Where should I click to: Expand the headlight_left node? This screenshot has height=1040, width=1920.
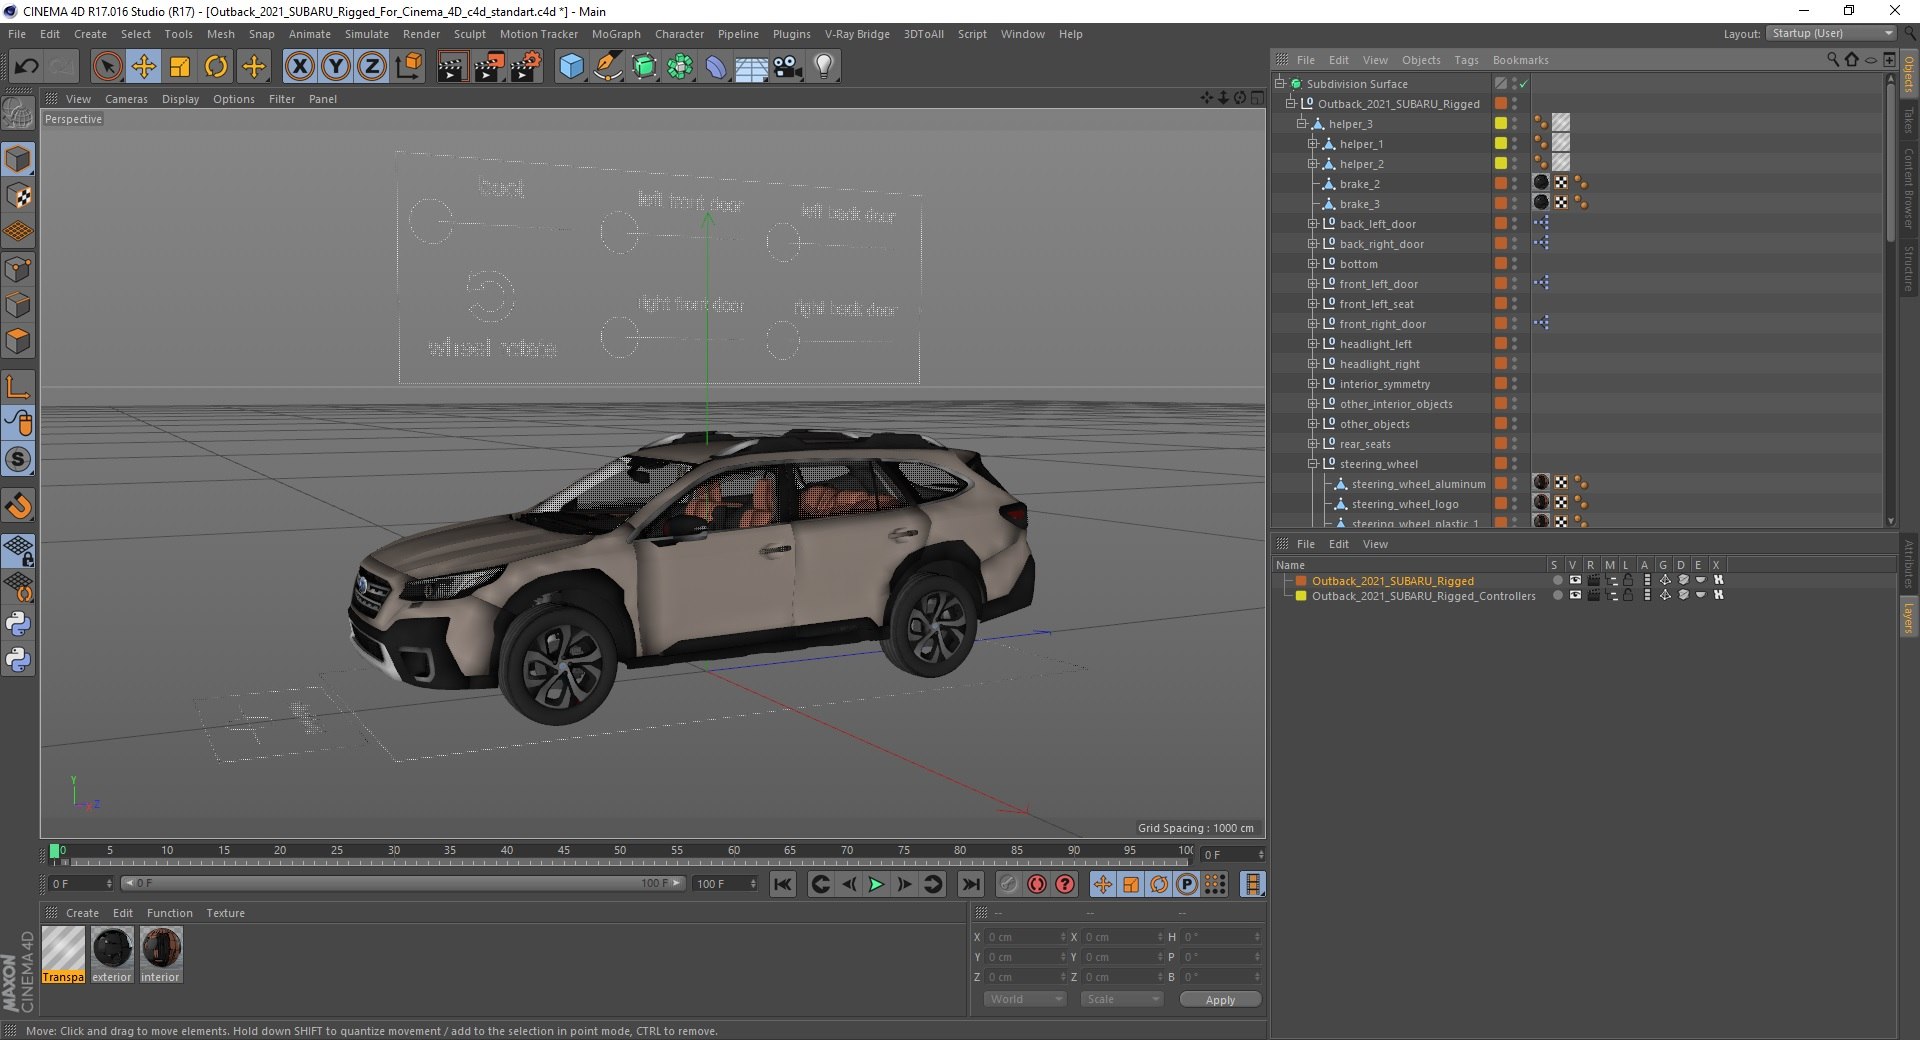point(1313,344)
